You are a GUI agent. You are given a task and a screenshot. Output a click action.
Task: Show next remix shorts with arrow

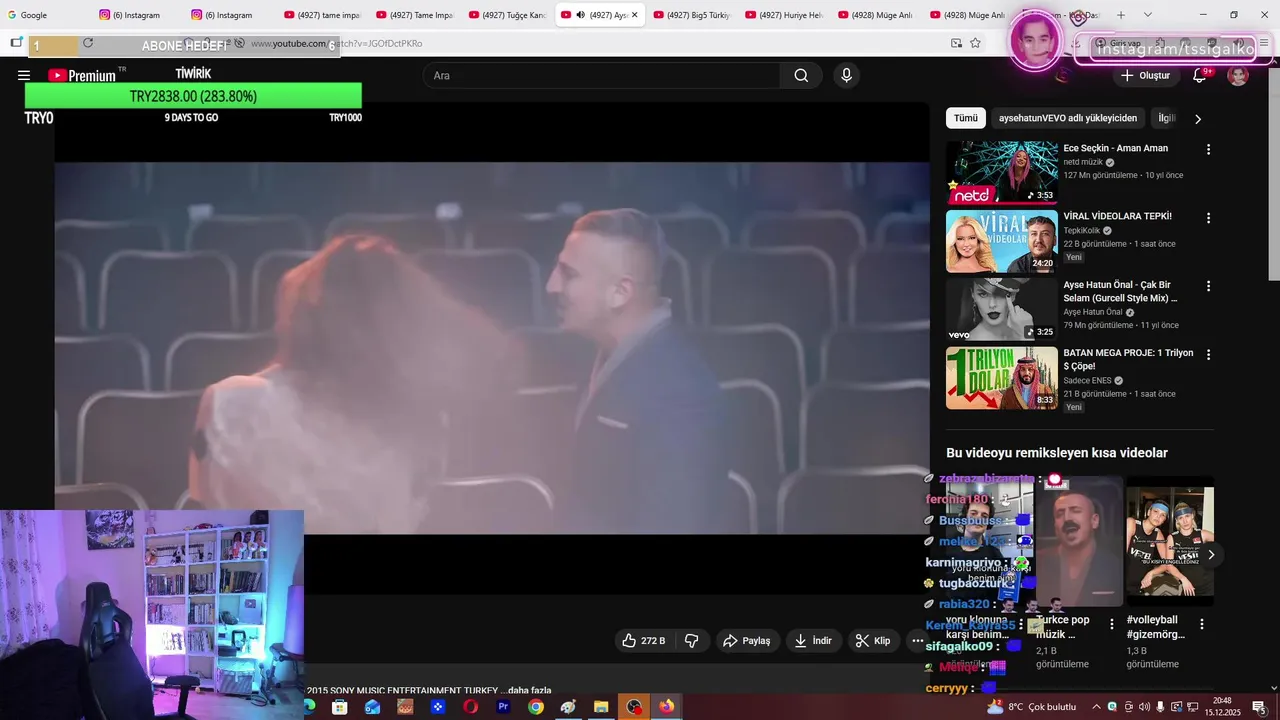[x=1211, y=554]
